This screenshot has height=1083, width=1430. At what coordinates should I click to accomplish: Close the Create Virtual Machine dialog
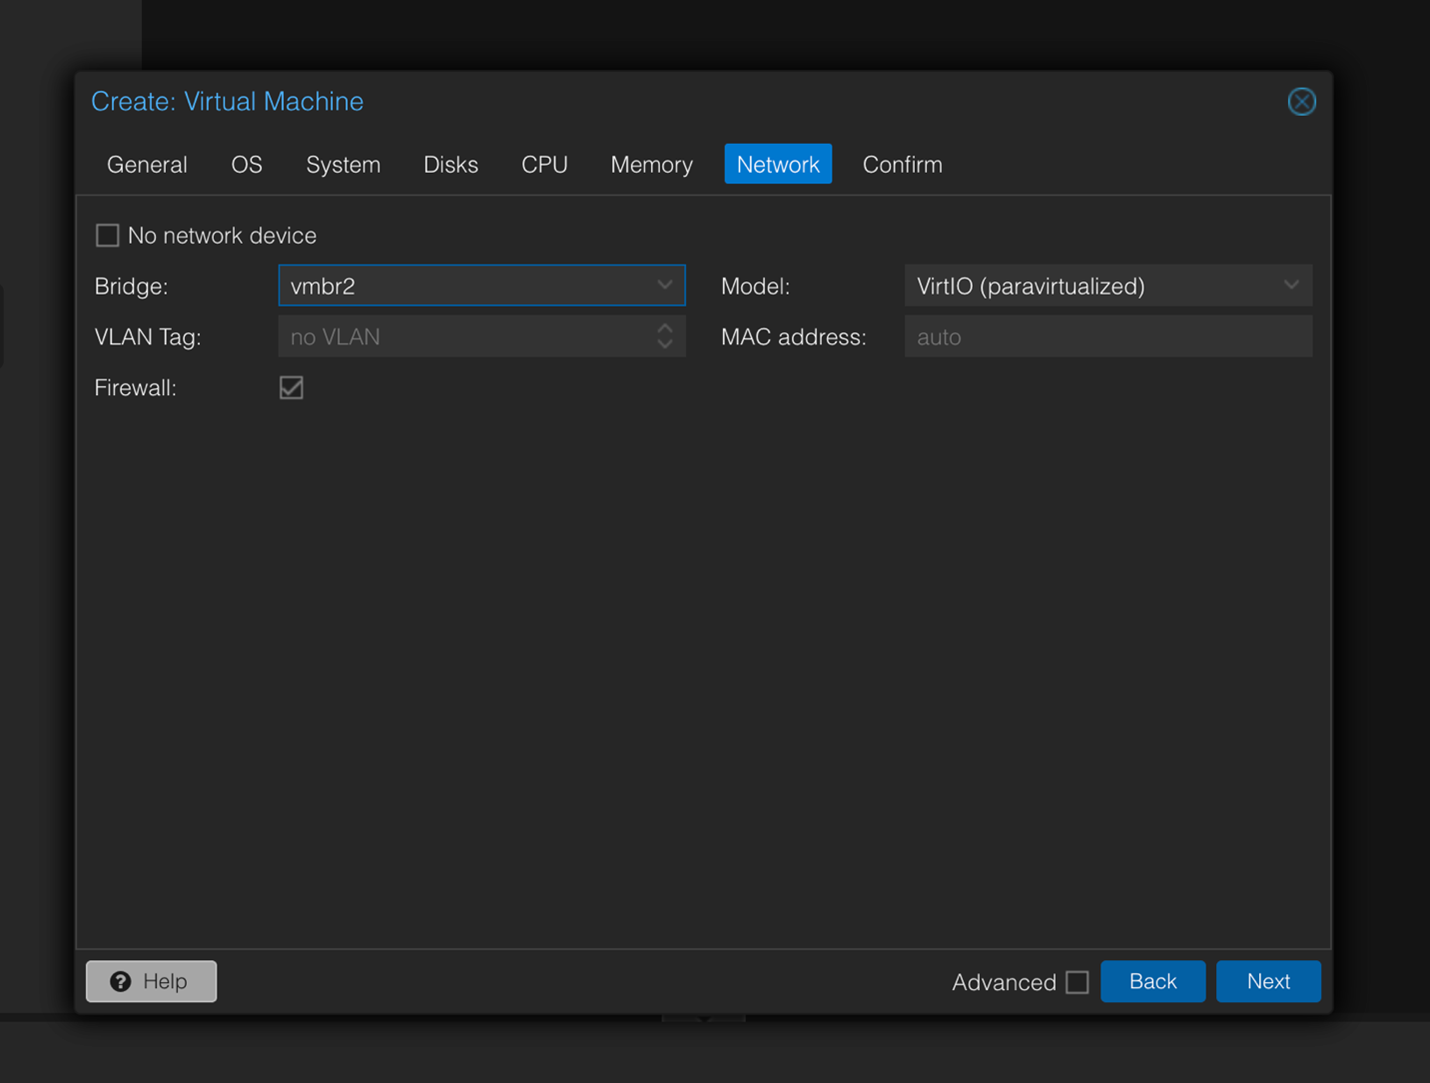(1301, 102)
